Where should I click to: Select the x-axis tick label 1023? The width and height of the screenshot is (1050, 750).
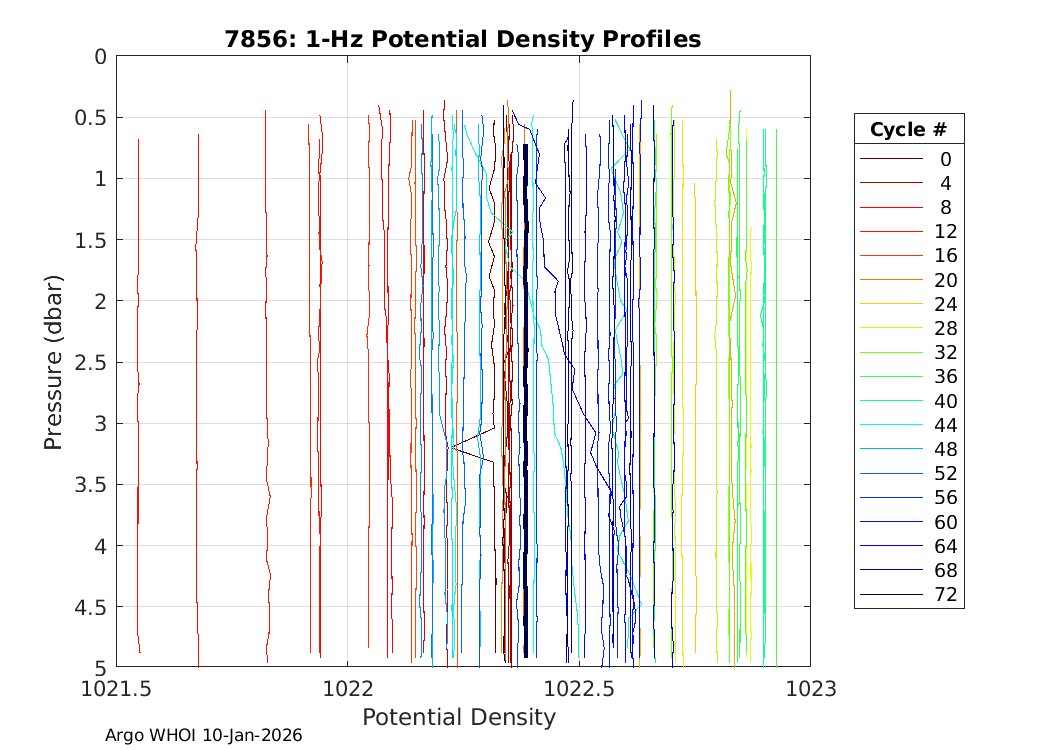pos(810,688)
